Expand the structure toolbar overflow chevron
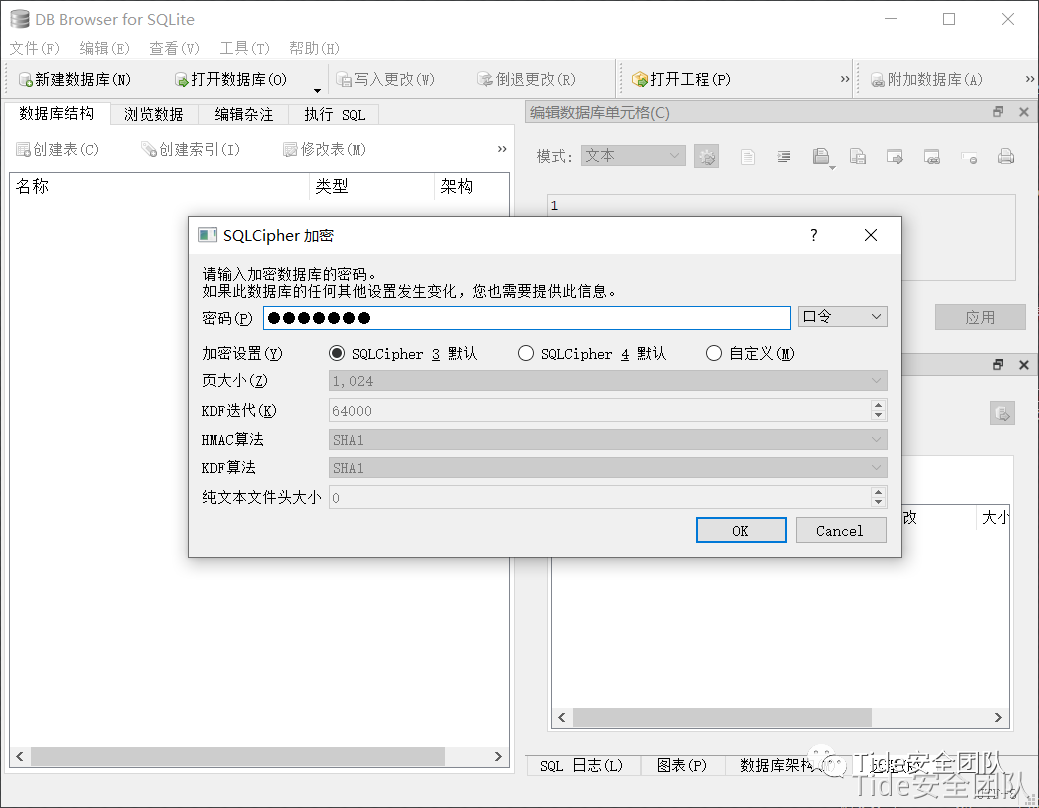The image size is (1039, 808). click(x=502, y=149)
